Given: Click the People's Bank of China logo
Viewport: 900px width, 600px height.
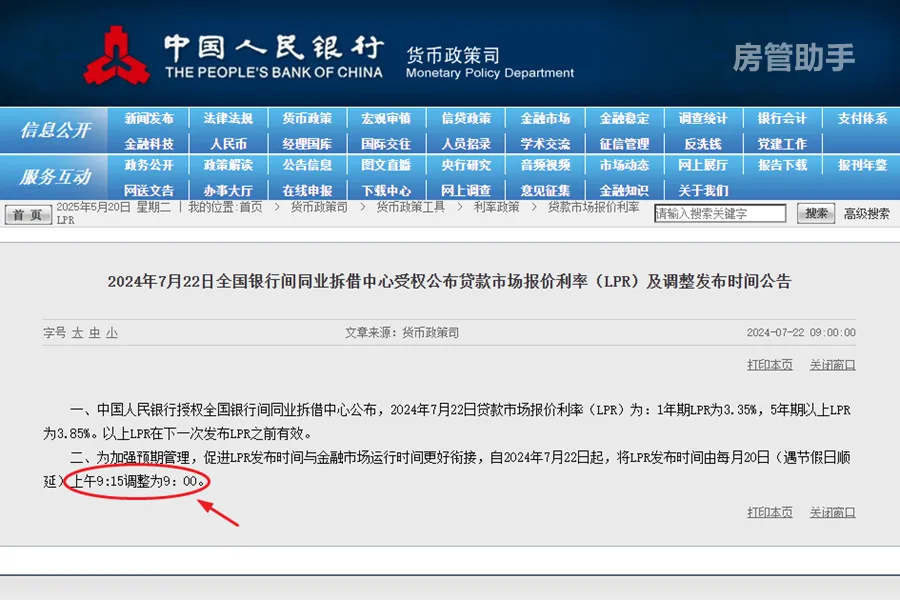Looking at the screenshot, I should (x=117, y=55).
